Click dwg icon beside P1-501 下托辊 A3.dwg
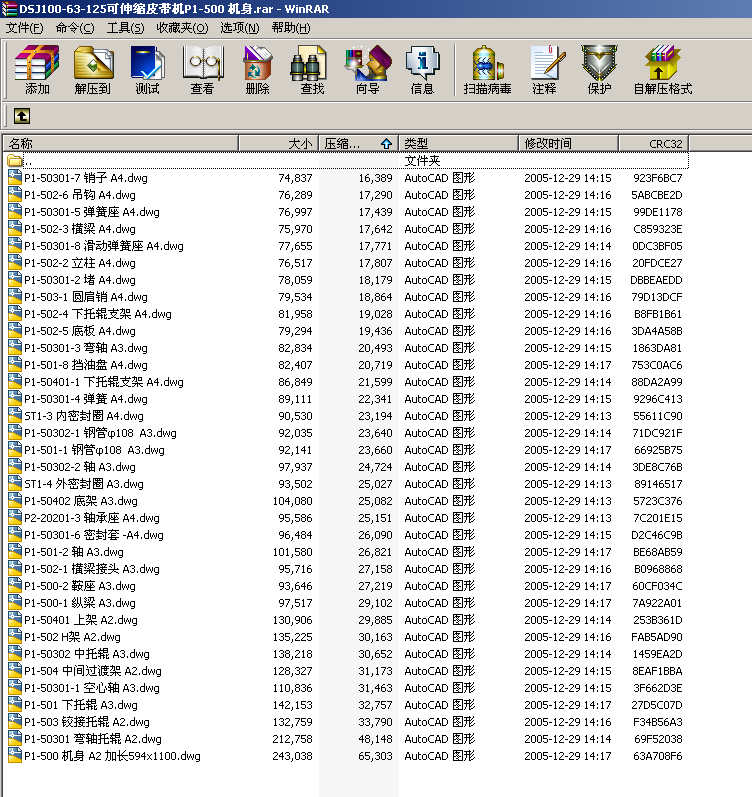This screenshot has height=797, width=752. [x=15, y=705]
